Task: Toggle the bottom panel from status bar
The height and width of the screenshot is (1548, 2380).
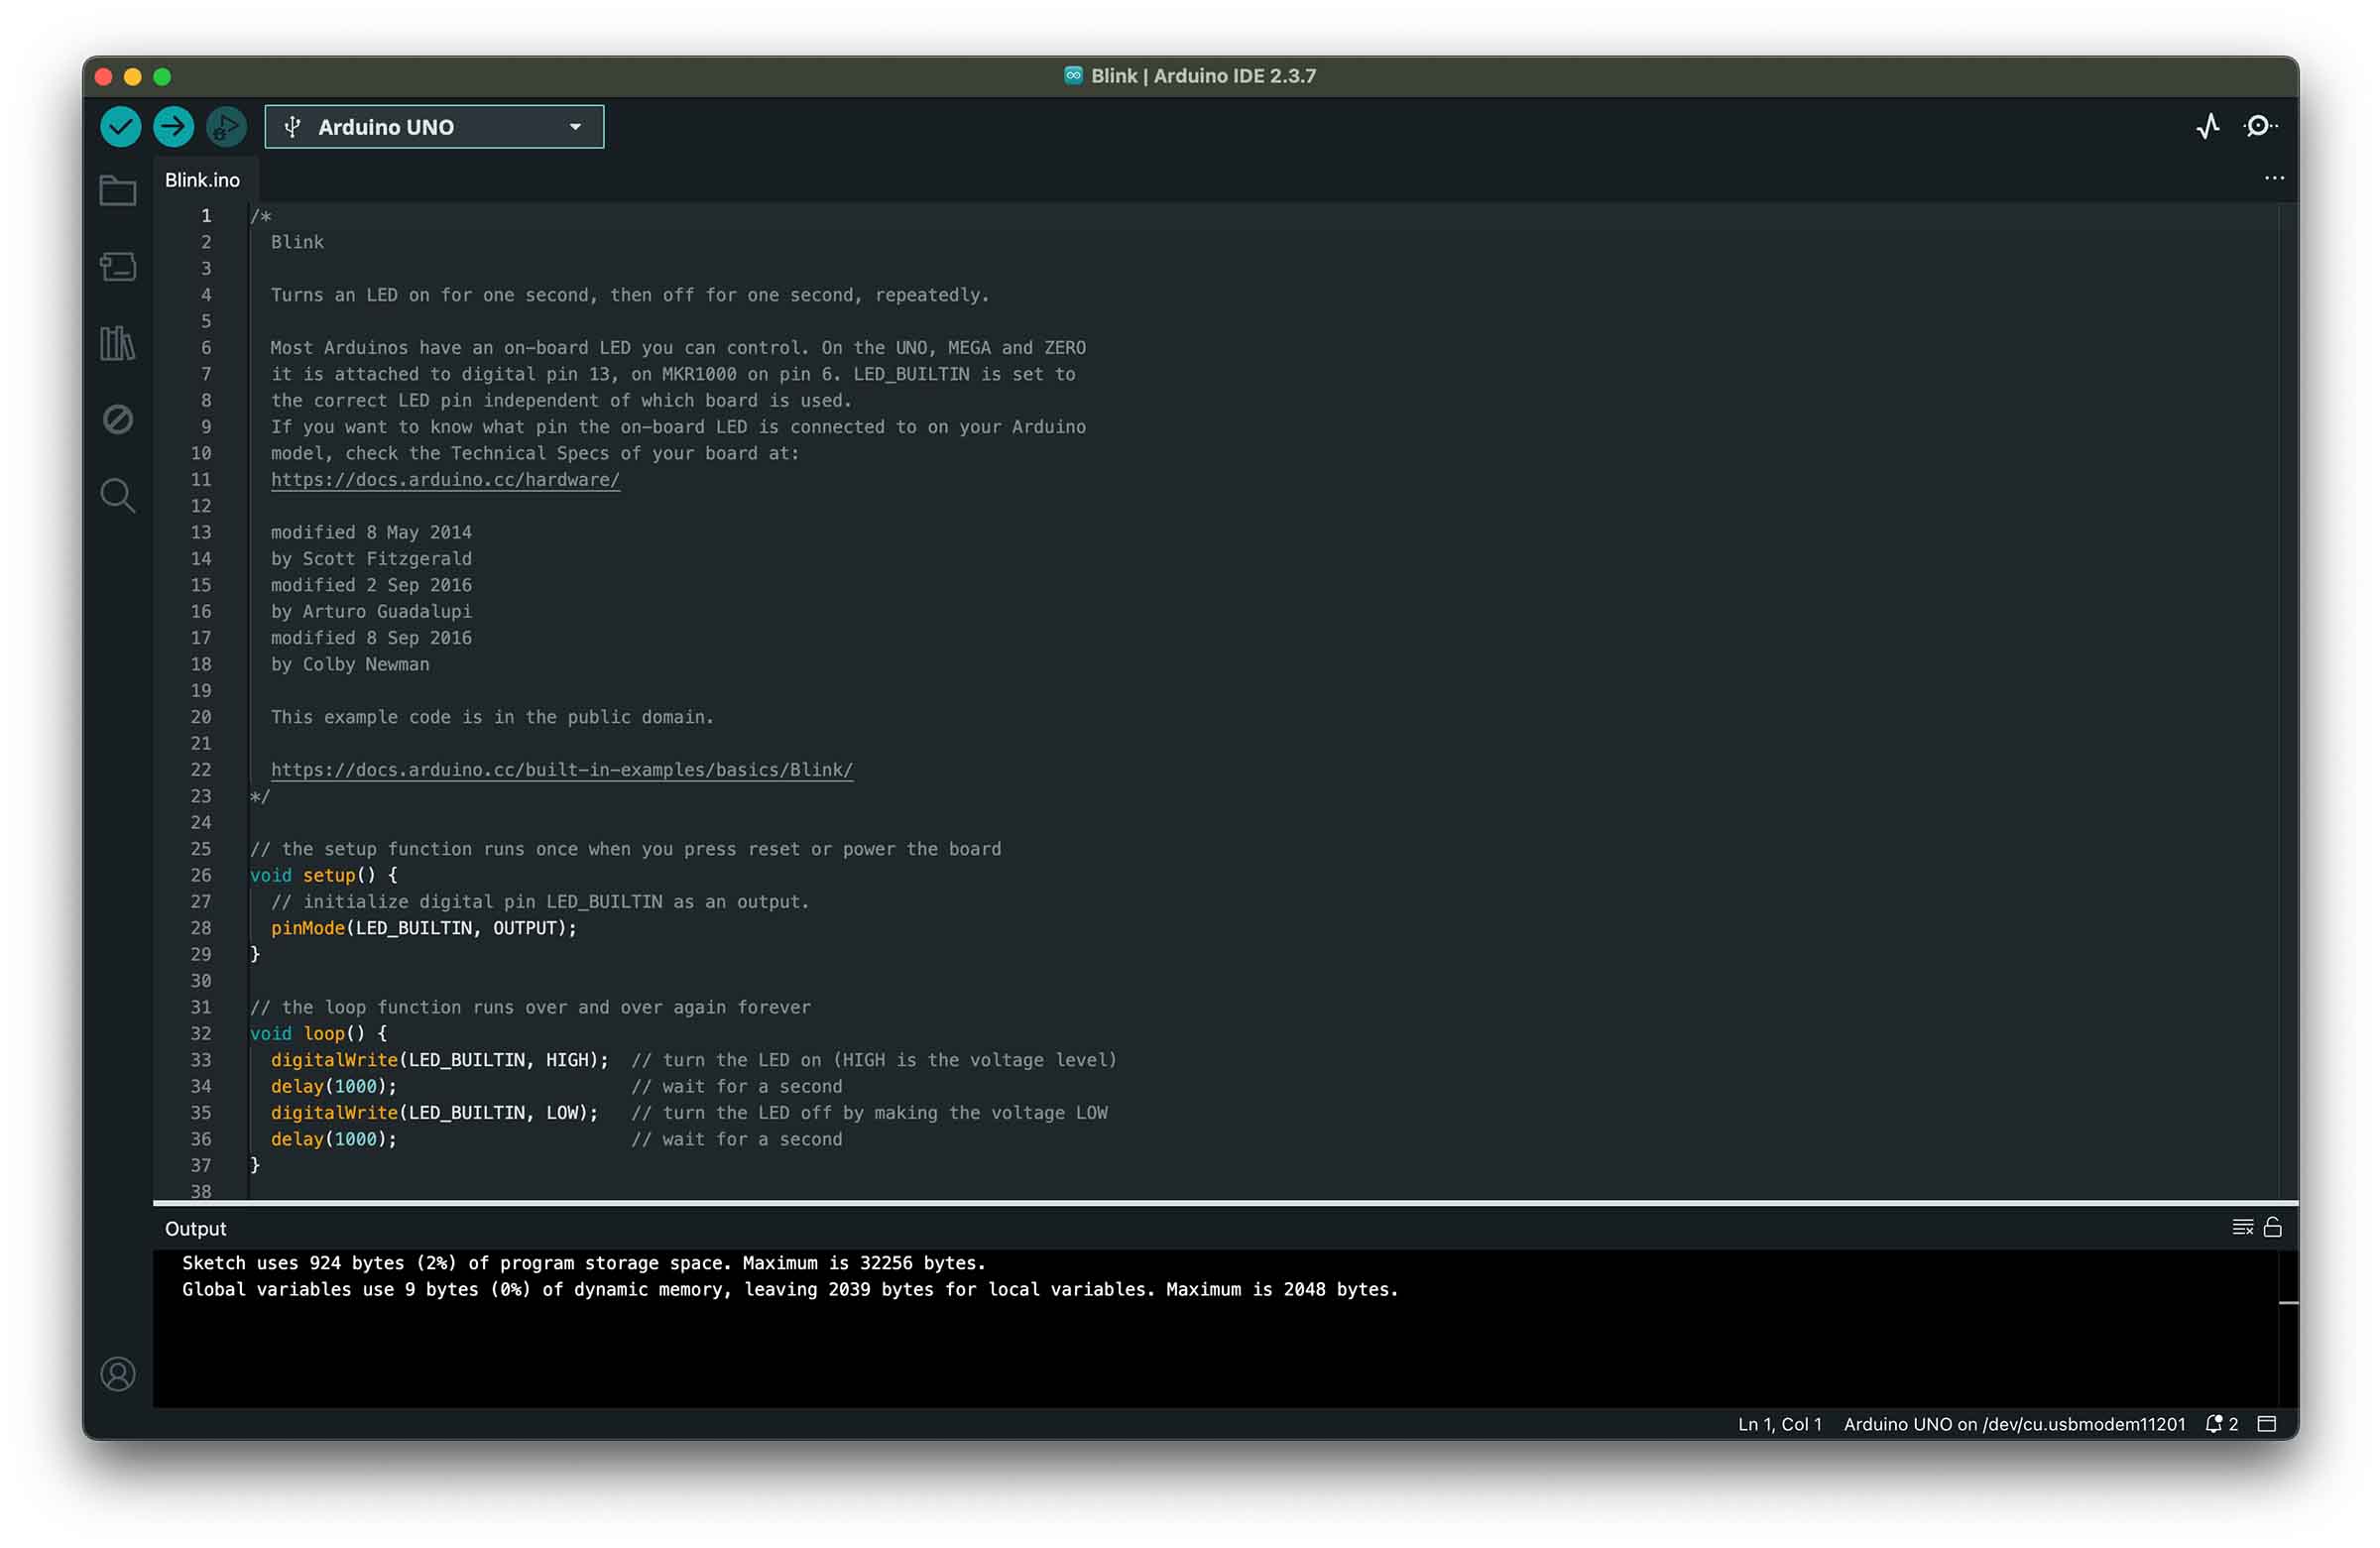Action: pyautogui.click(x=2267, y=1424)
